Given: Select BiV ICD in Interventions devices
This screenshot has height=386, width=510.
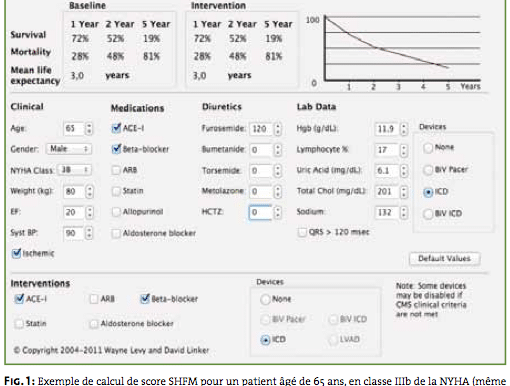Looking at the screenshot, I should pos(333,319).
